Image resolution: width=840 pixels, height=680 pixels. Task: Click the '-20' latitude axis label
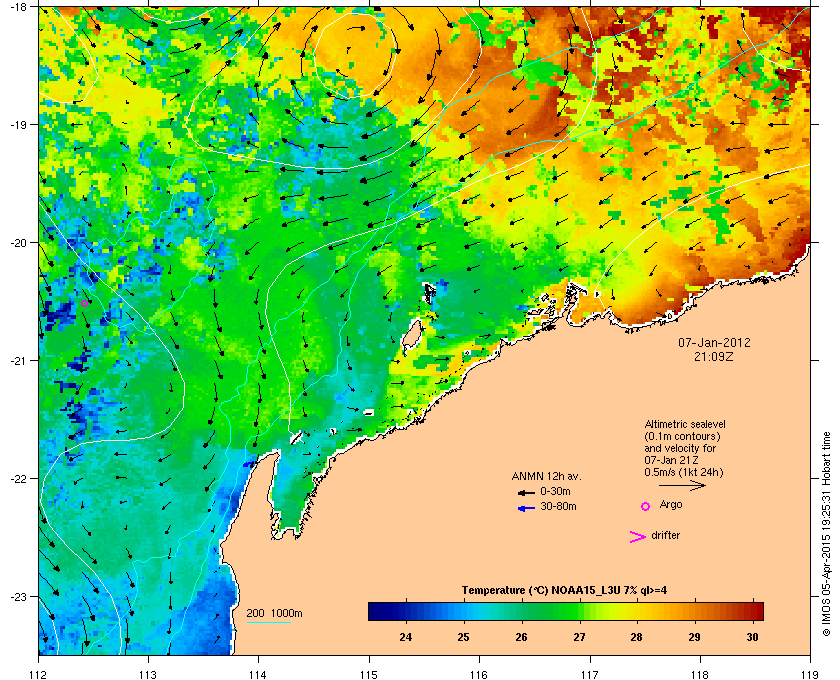point(17,242)
